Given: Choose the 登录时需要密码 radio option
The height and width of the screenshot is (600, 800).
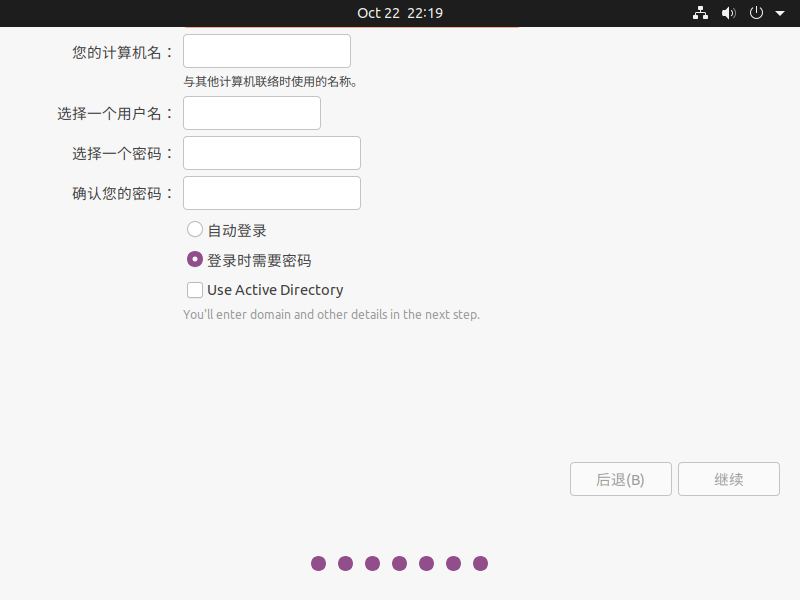Looking at the screenshot, I should pyautogui.click(x=195, y=260).
